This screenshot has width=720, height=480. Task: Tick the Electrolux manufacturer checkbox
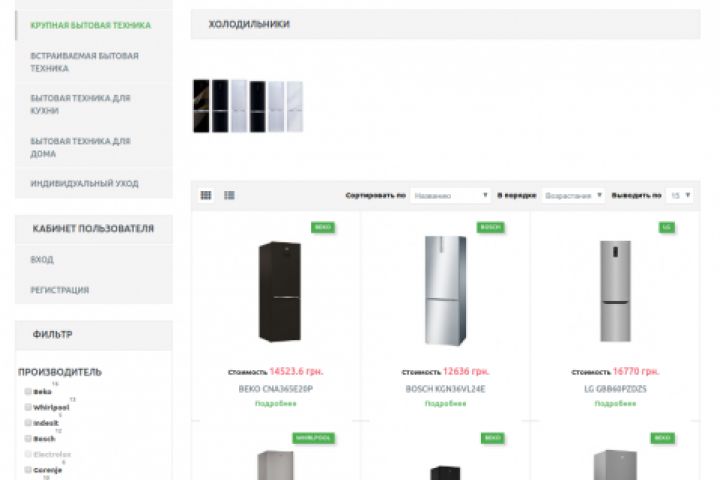[x=28, y=454]
